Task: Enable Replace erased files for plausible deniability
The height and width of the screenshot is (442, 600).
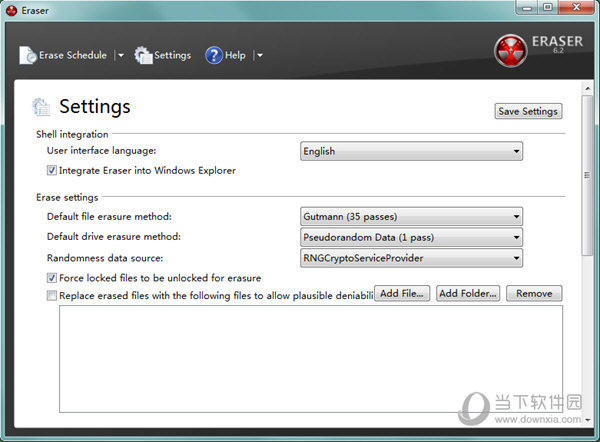Action: 52,295
